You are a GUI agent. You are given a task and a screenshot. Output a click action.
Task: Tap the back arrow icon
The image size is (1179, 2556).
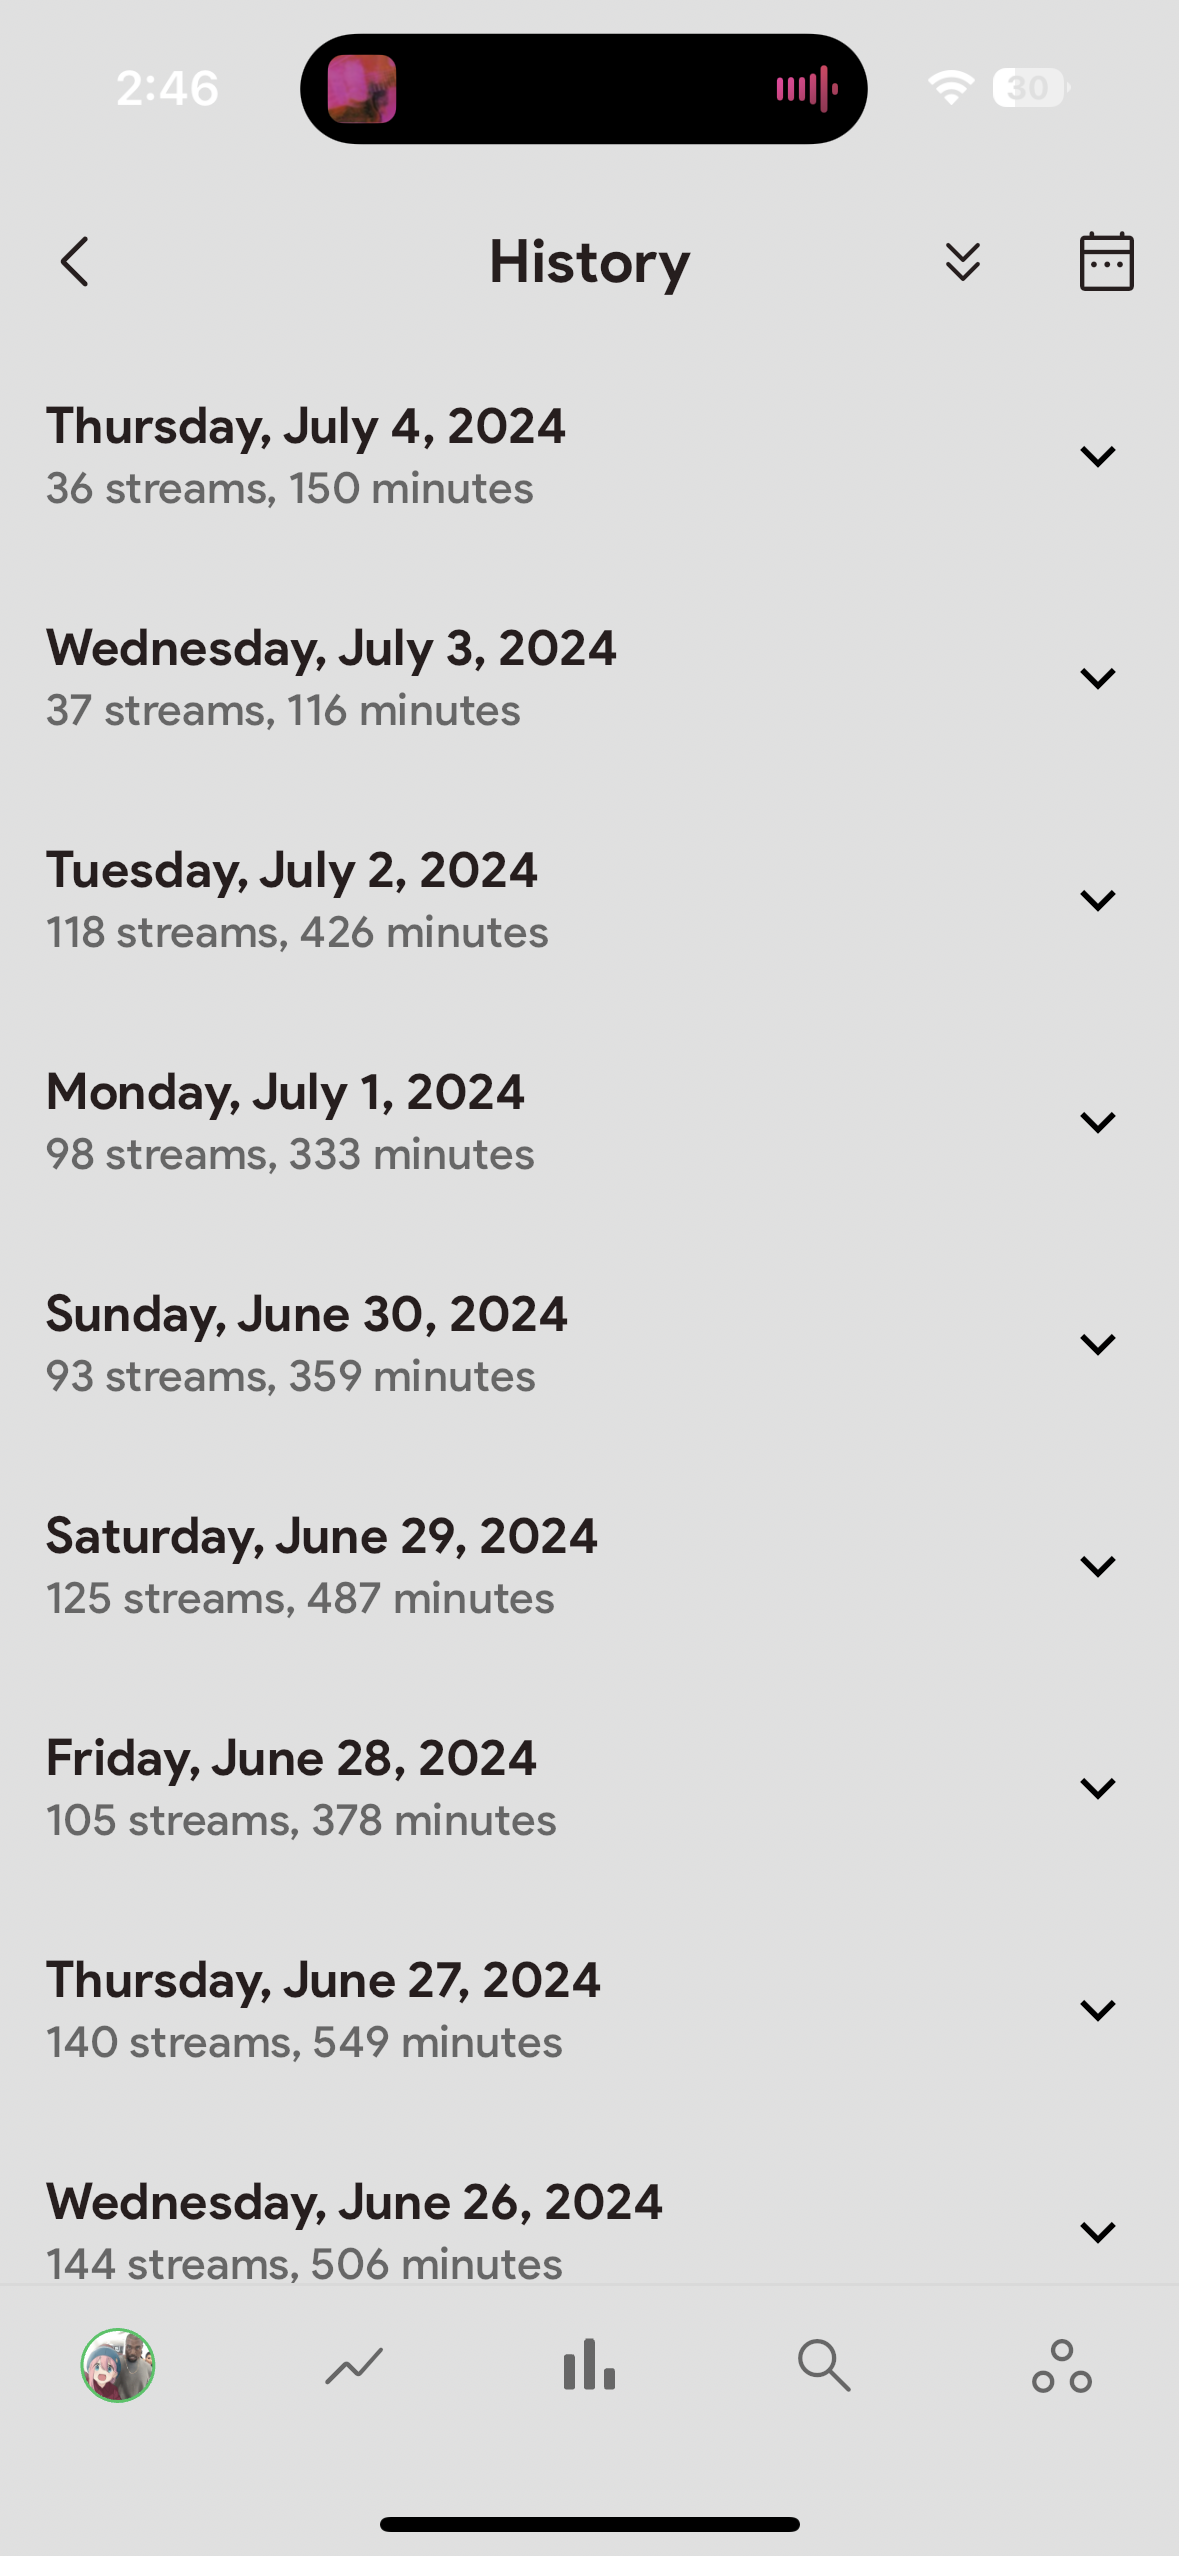[x=75, y=262]
